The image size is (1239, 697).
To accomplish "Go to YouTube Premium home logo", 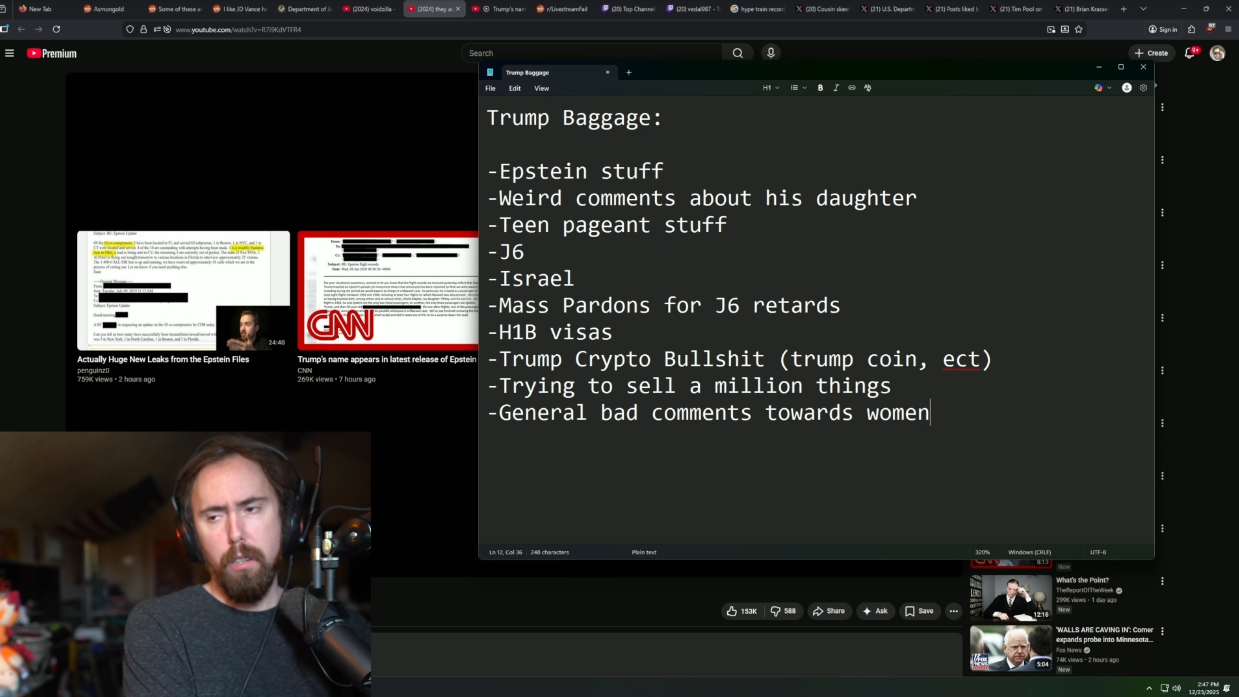I will pyautogui.click(x=52, y=53).
